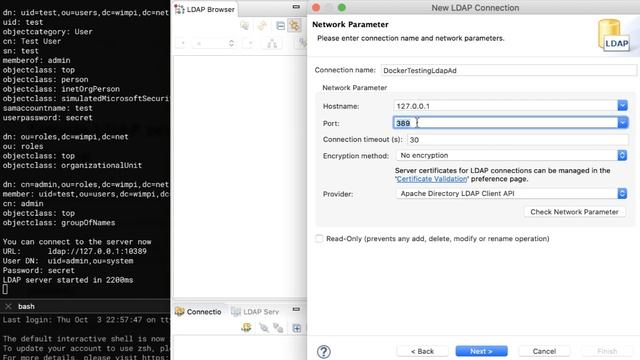Viewport: 640px width, 360px height.
Task: Click 'objectclass: groupOfNames' terminal line
Action: click(59, 223)
